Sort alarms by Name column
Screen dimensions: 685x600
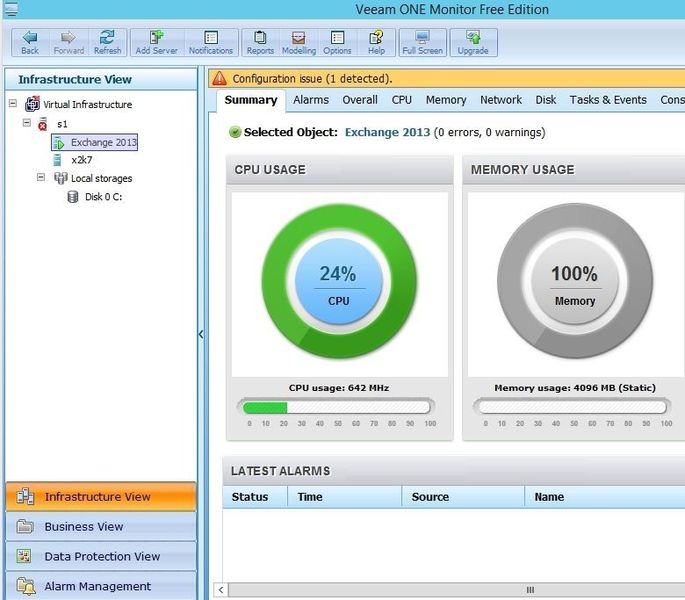605,497
